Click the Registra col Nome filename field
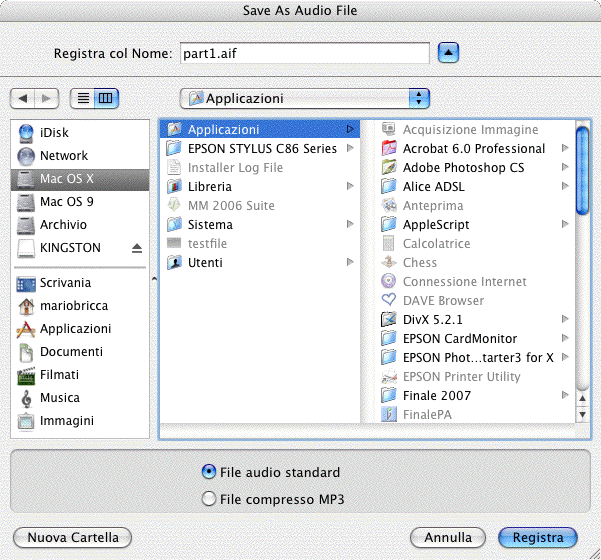601x560 pixels. pos(303,52)
